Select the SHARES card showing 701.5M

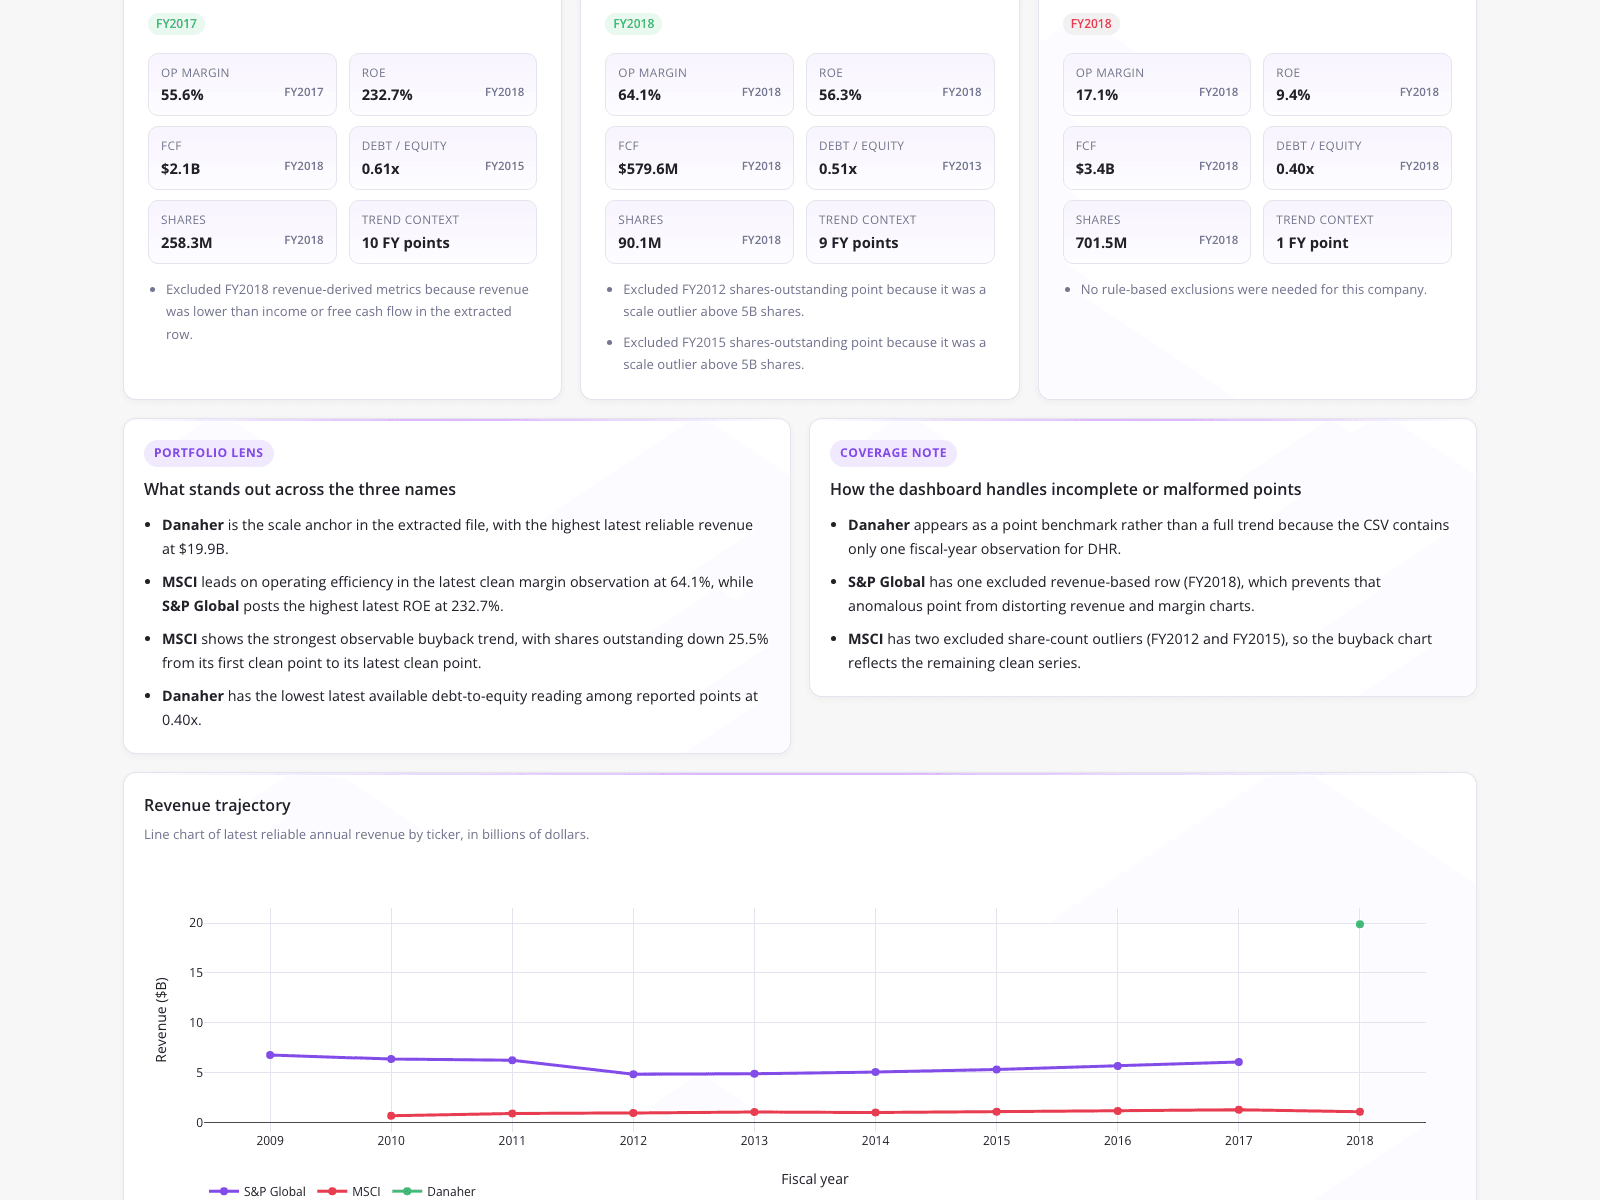1157,232
